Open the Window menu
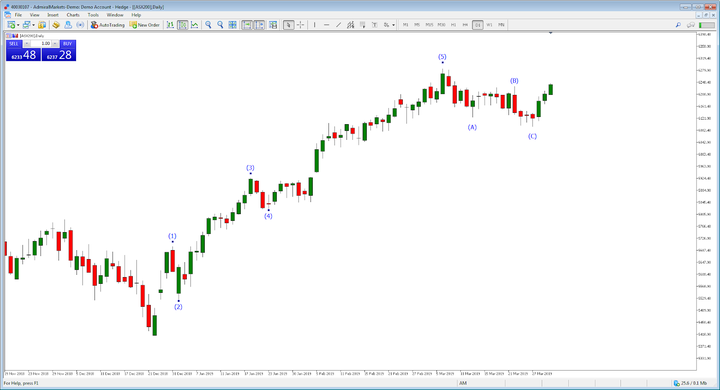This screenshot has height=390, width=720. [115, 15]
